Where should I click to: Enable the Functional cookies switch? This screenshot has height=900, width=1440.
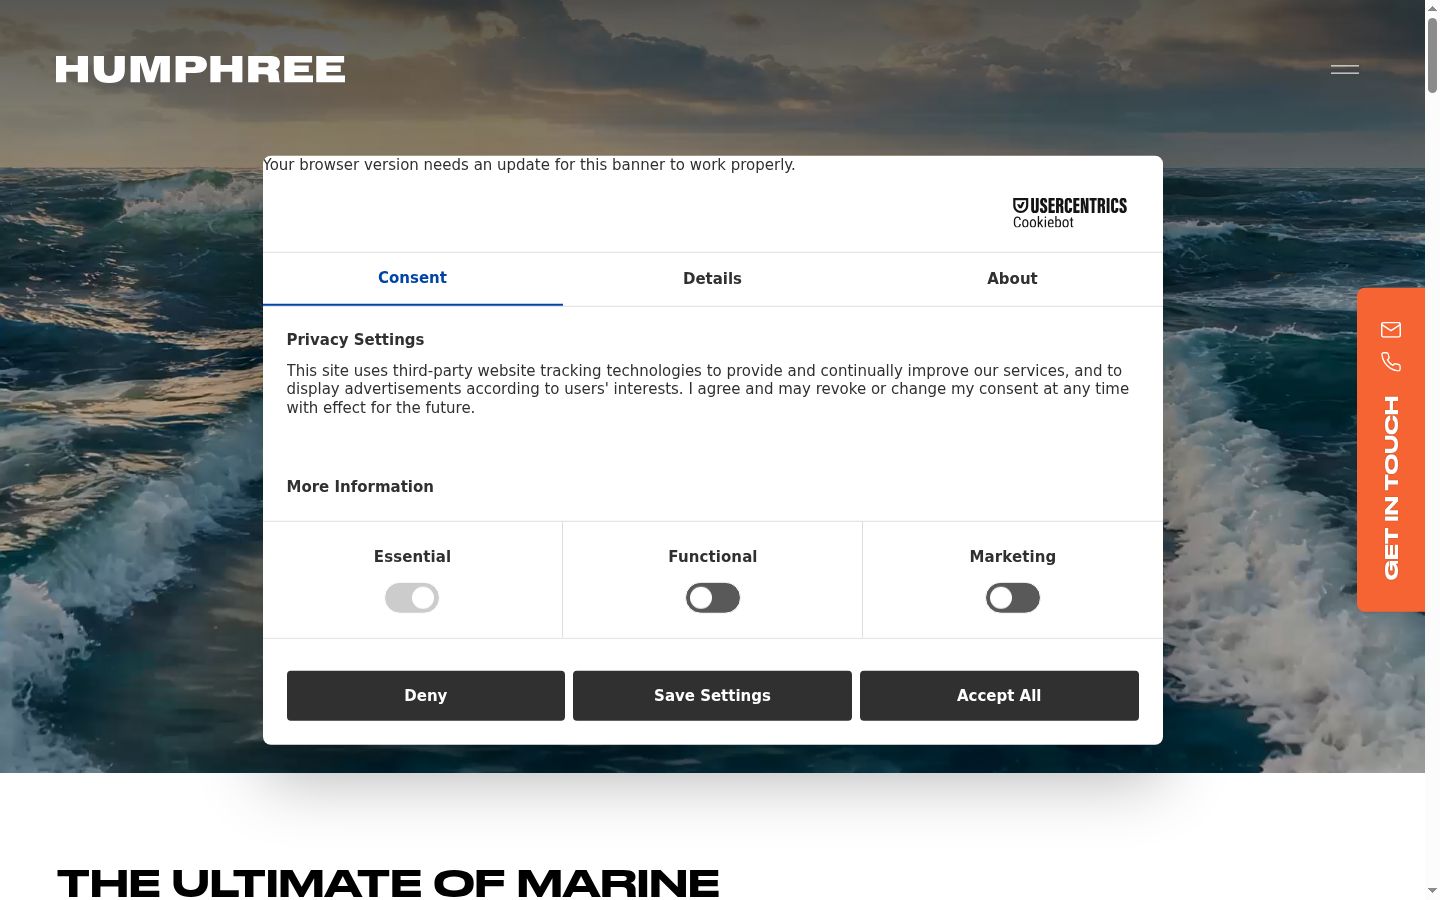[713, 598]
